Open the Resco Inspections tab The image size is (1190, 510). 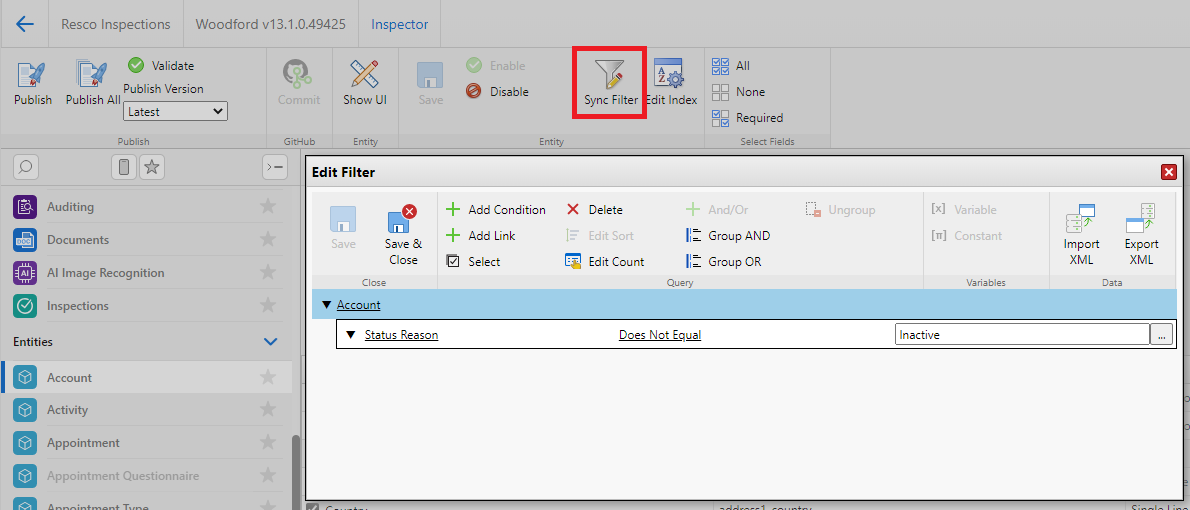coord(116,24)
